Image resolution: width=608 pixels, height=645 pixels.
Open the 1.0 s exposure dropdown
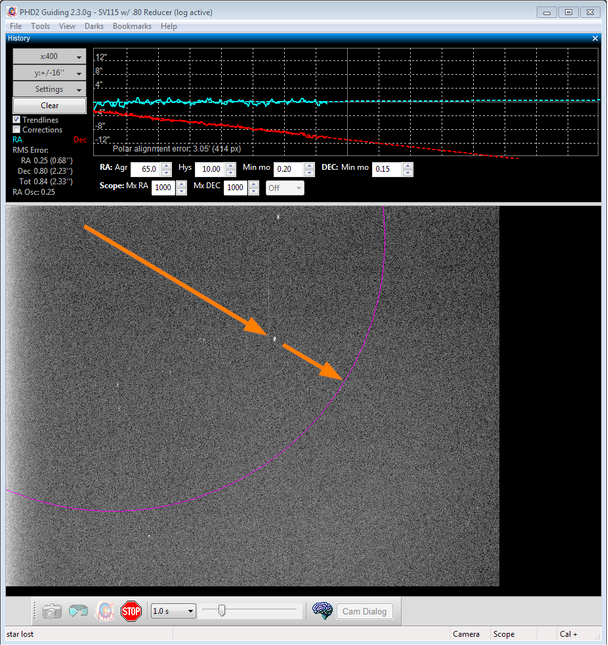point(173,611)
